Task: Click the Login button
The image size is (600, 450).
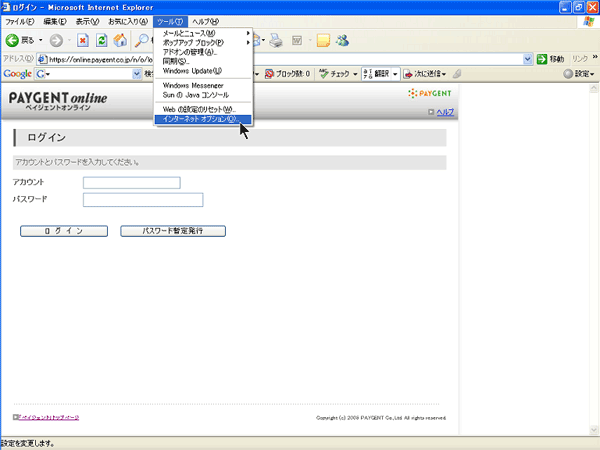Action: (x=64, y=231)
